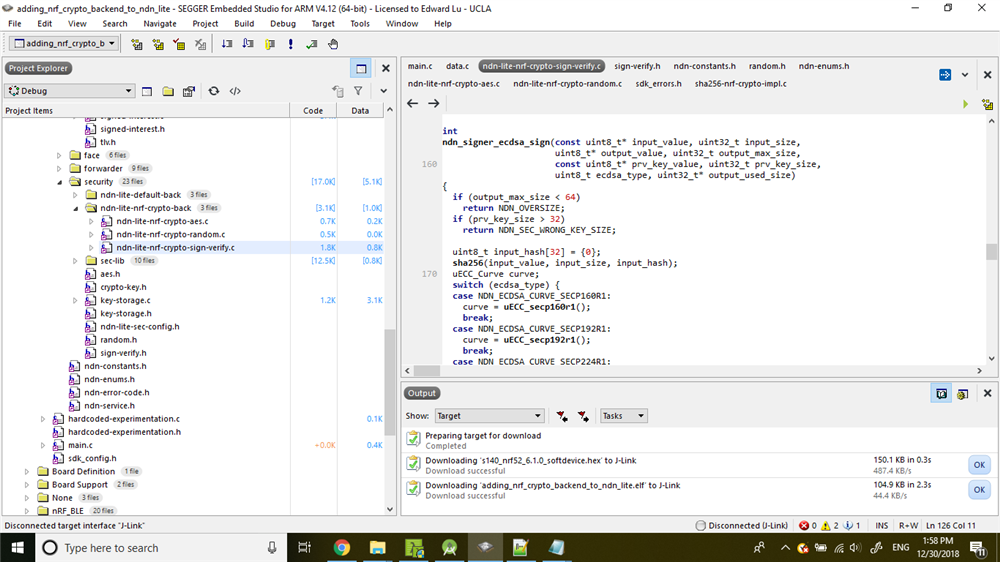1000x562 pixels.
Task: Open the editor tabs dropdown chevron
Action: 965,75
